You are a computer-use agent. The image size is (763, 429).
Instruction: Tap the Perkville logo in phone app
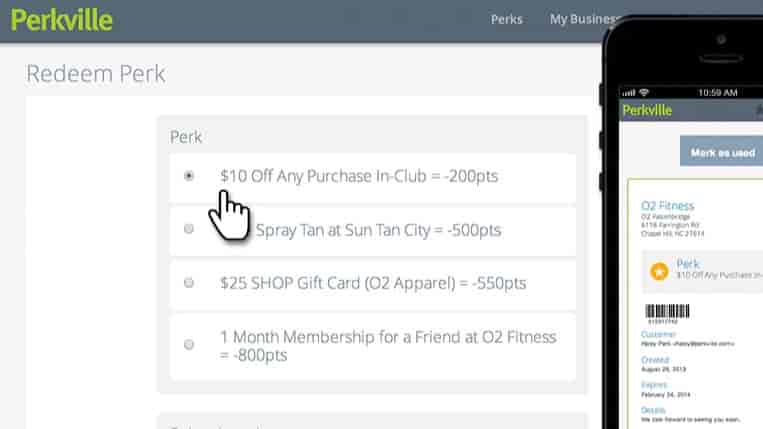point(647,110)
